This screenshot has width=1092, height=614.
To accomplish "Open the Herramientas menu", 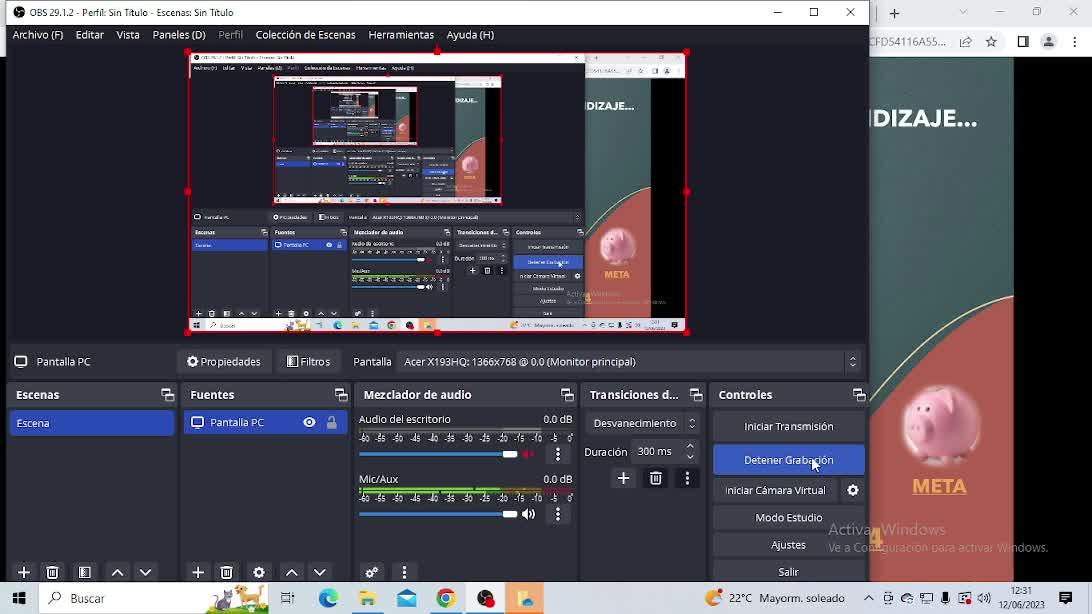I will point(400,35).
